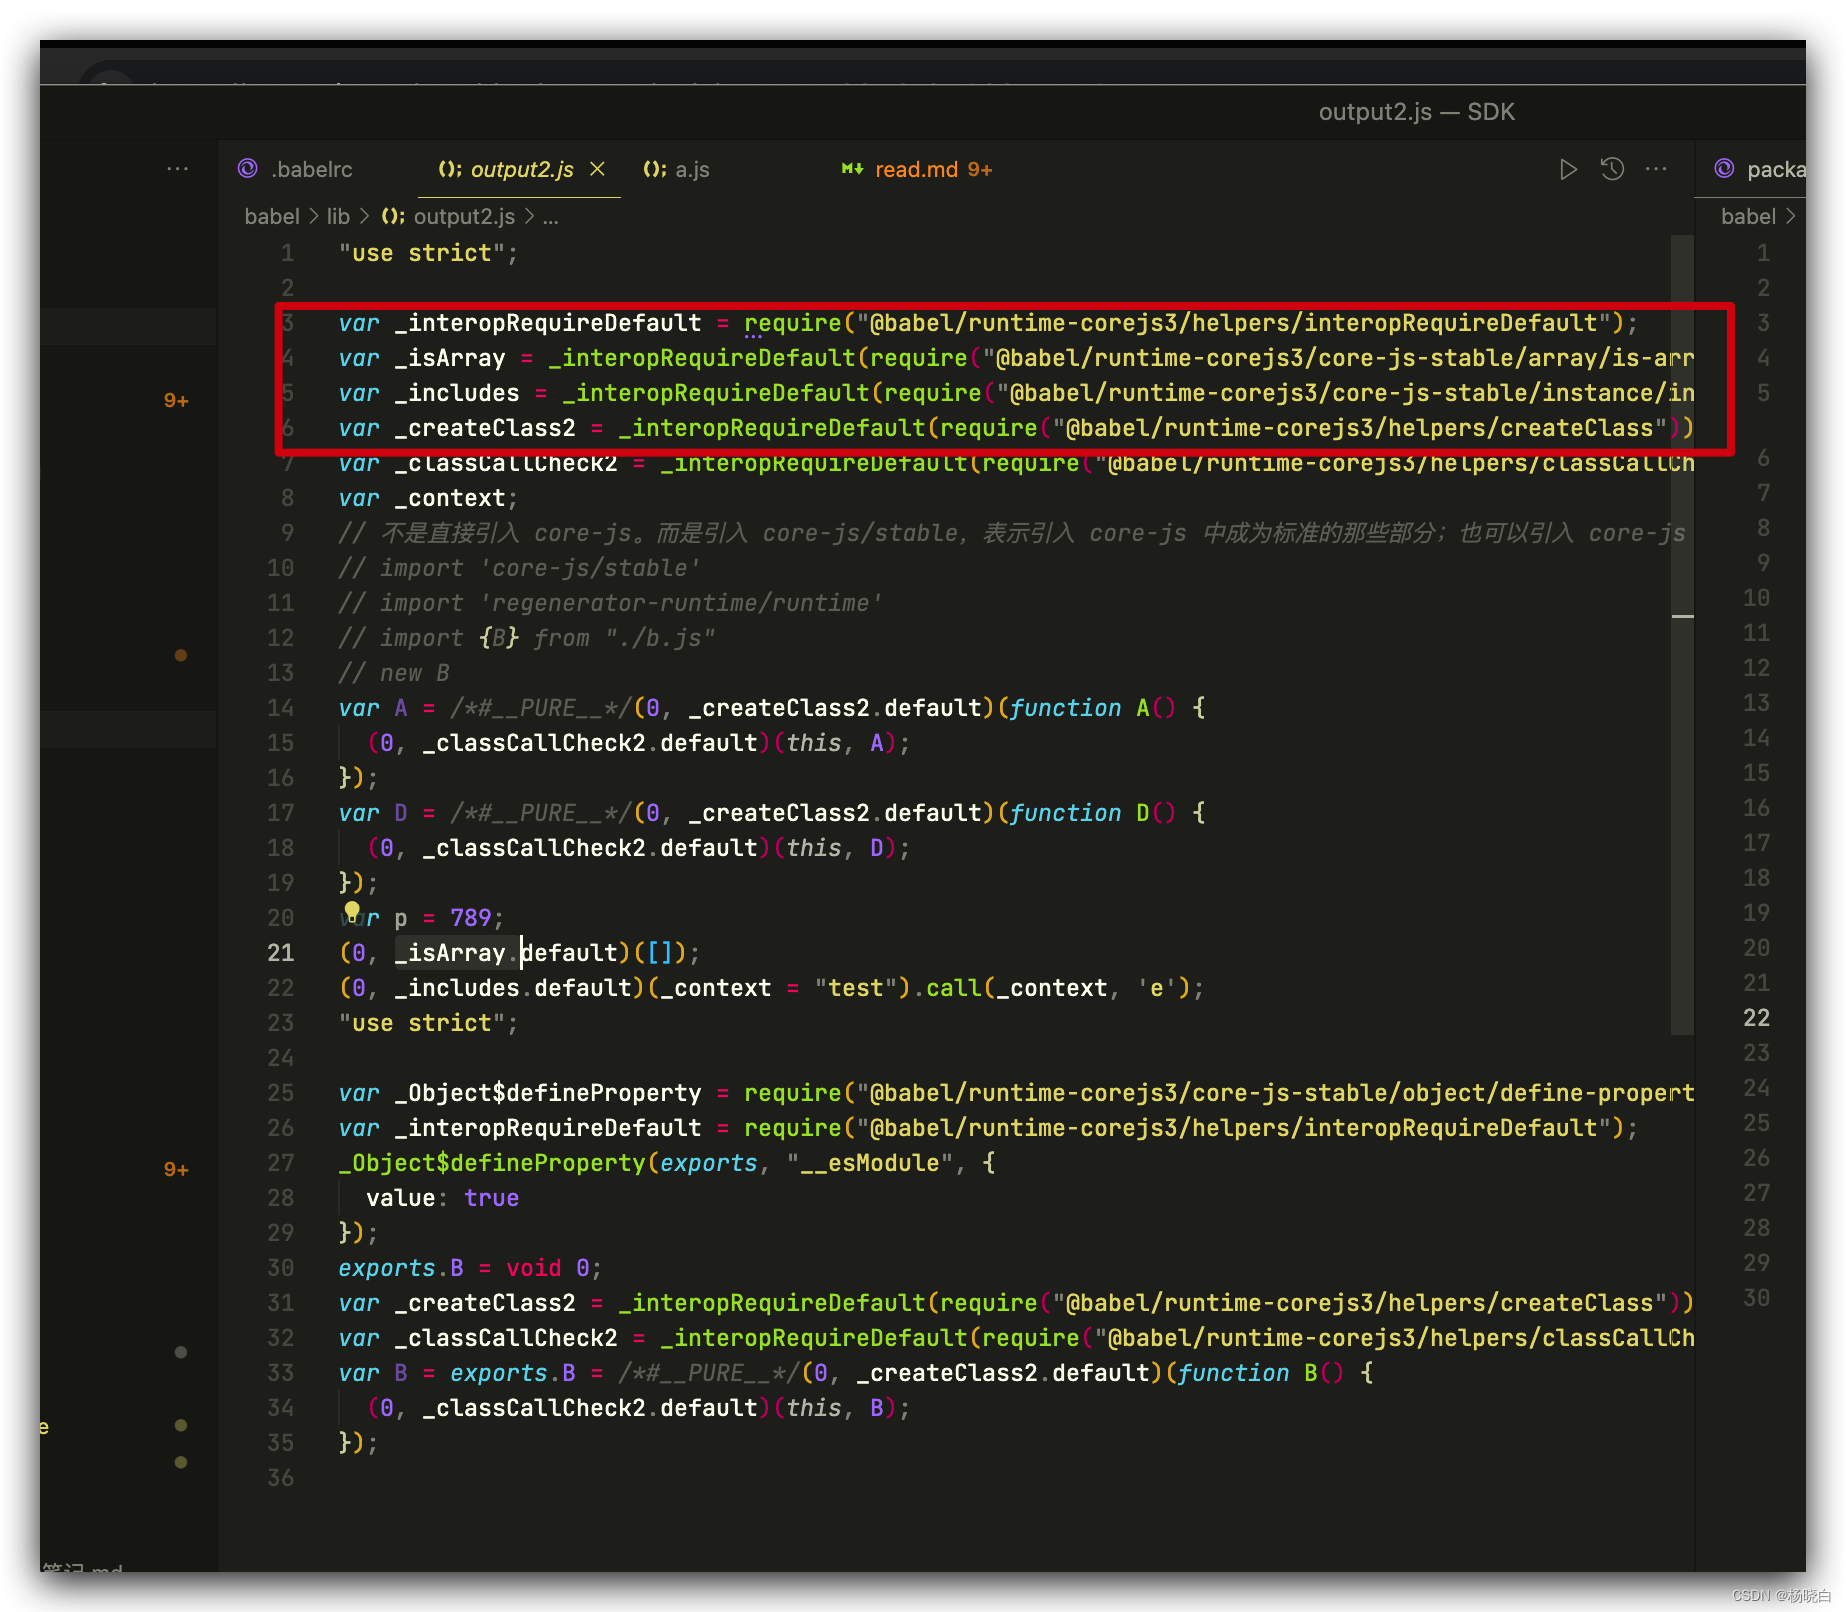Click line number 14 in the gutter
The height and width of the screenshot is (1612, 1846).
pyautogui.click(x=281, y=708)
